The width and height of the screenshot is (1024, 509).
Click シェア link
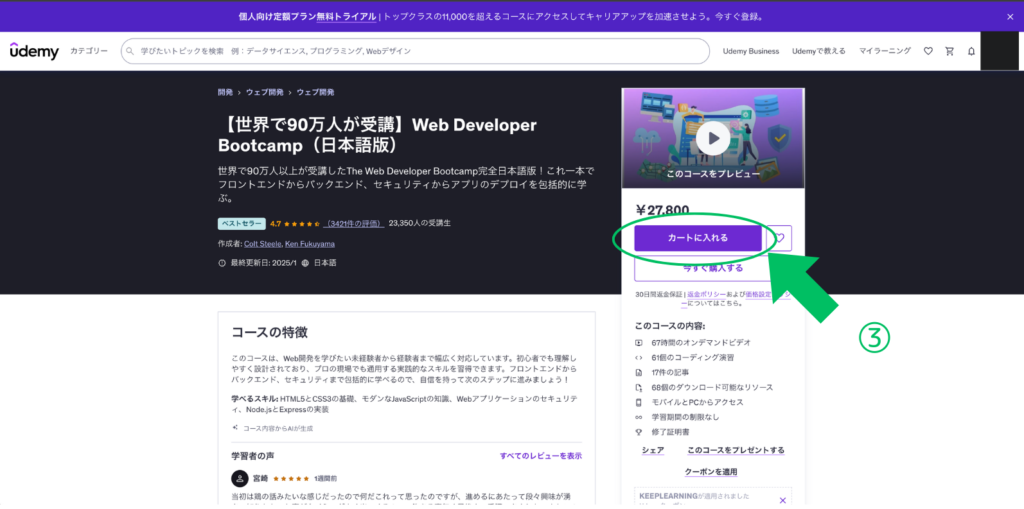652,450
